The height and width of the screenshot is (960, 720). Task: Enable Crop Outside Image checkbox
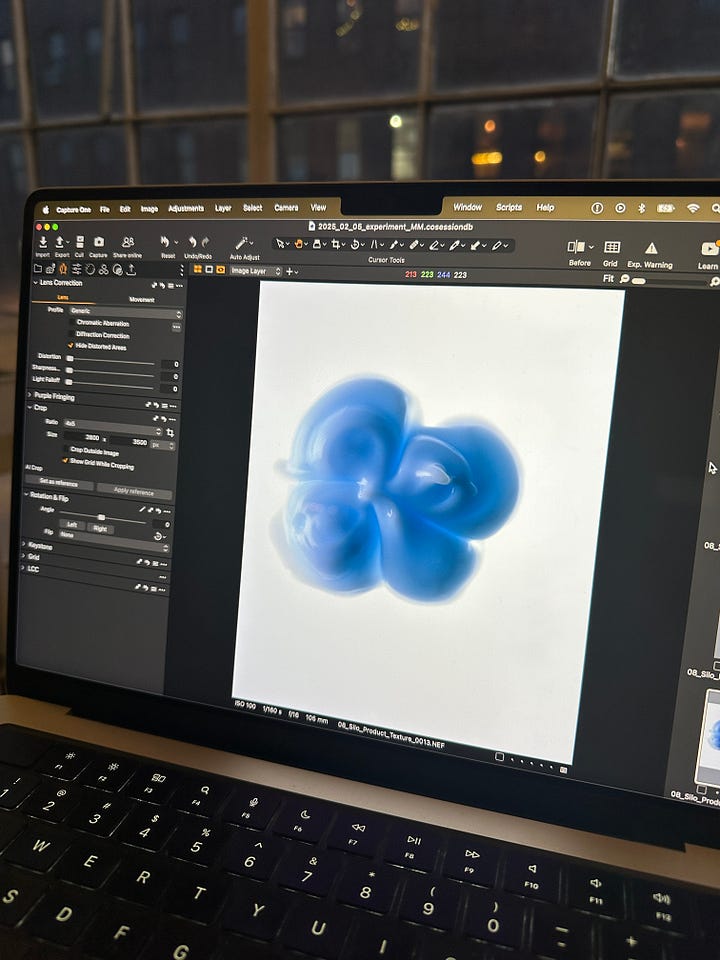[66, 449]
